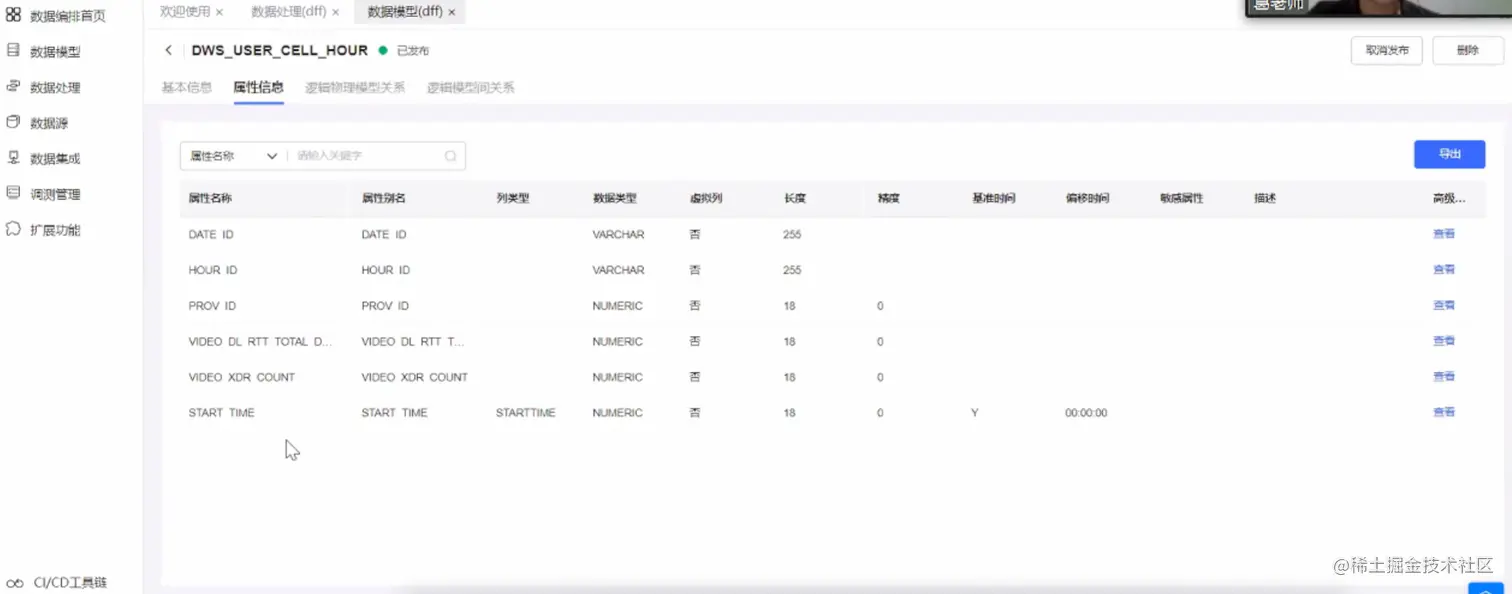Open 数据处理 in the sidebar

[55, 87]
